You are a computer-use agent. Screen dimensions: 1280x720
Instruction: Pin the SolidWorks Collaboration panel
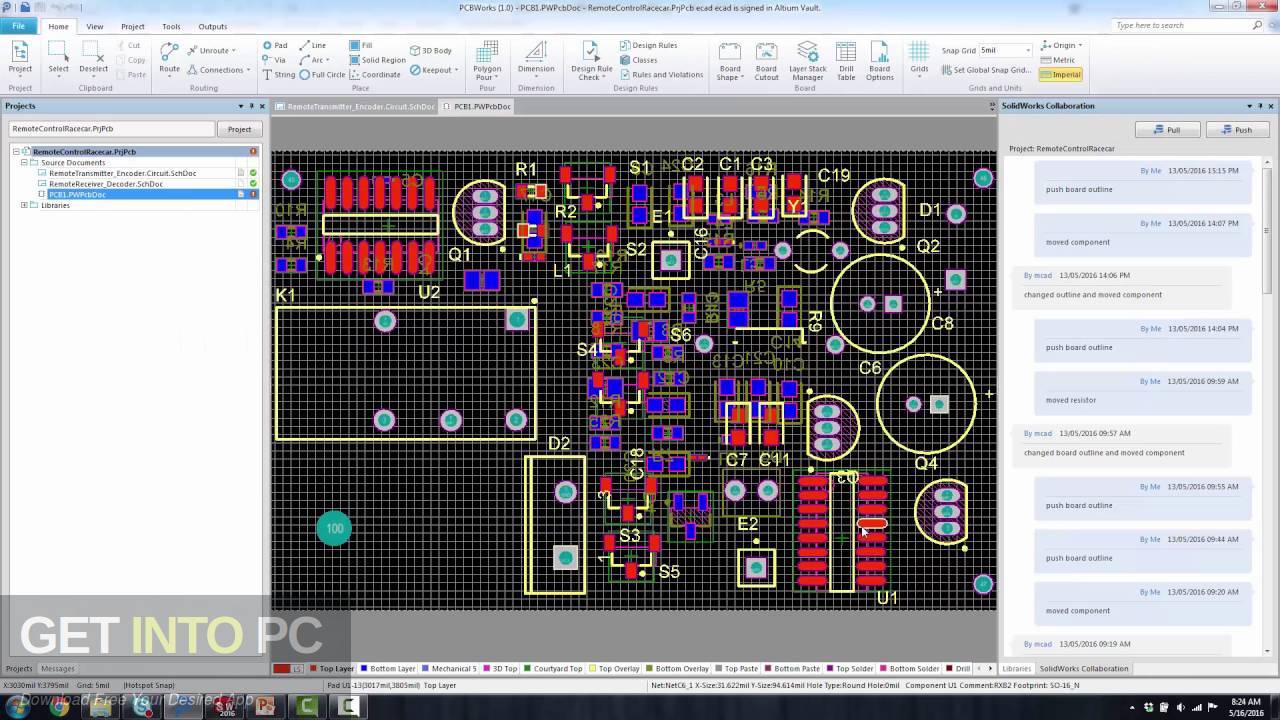[1259, 106]
